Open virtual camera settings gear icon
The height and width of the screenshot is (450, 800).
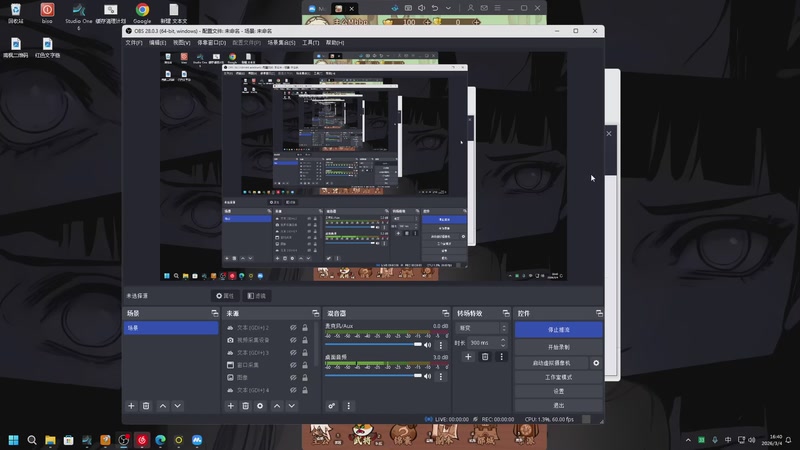pyautogui.click(x=596, y=363)
